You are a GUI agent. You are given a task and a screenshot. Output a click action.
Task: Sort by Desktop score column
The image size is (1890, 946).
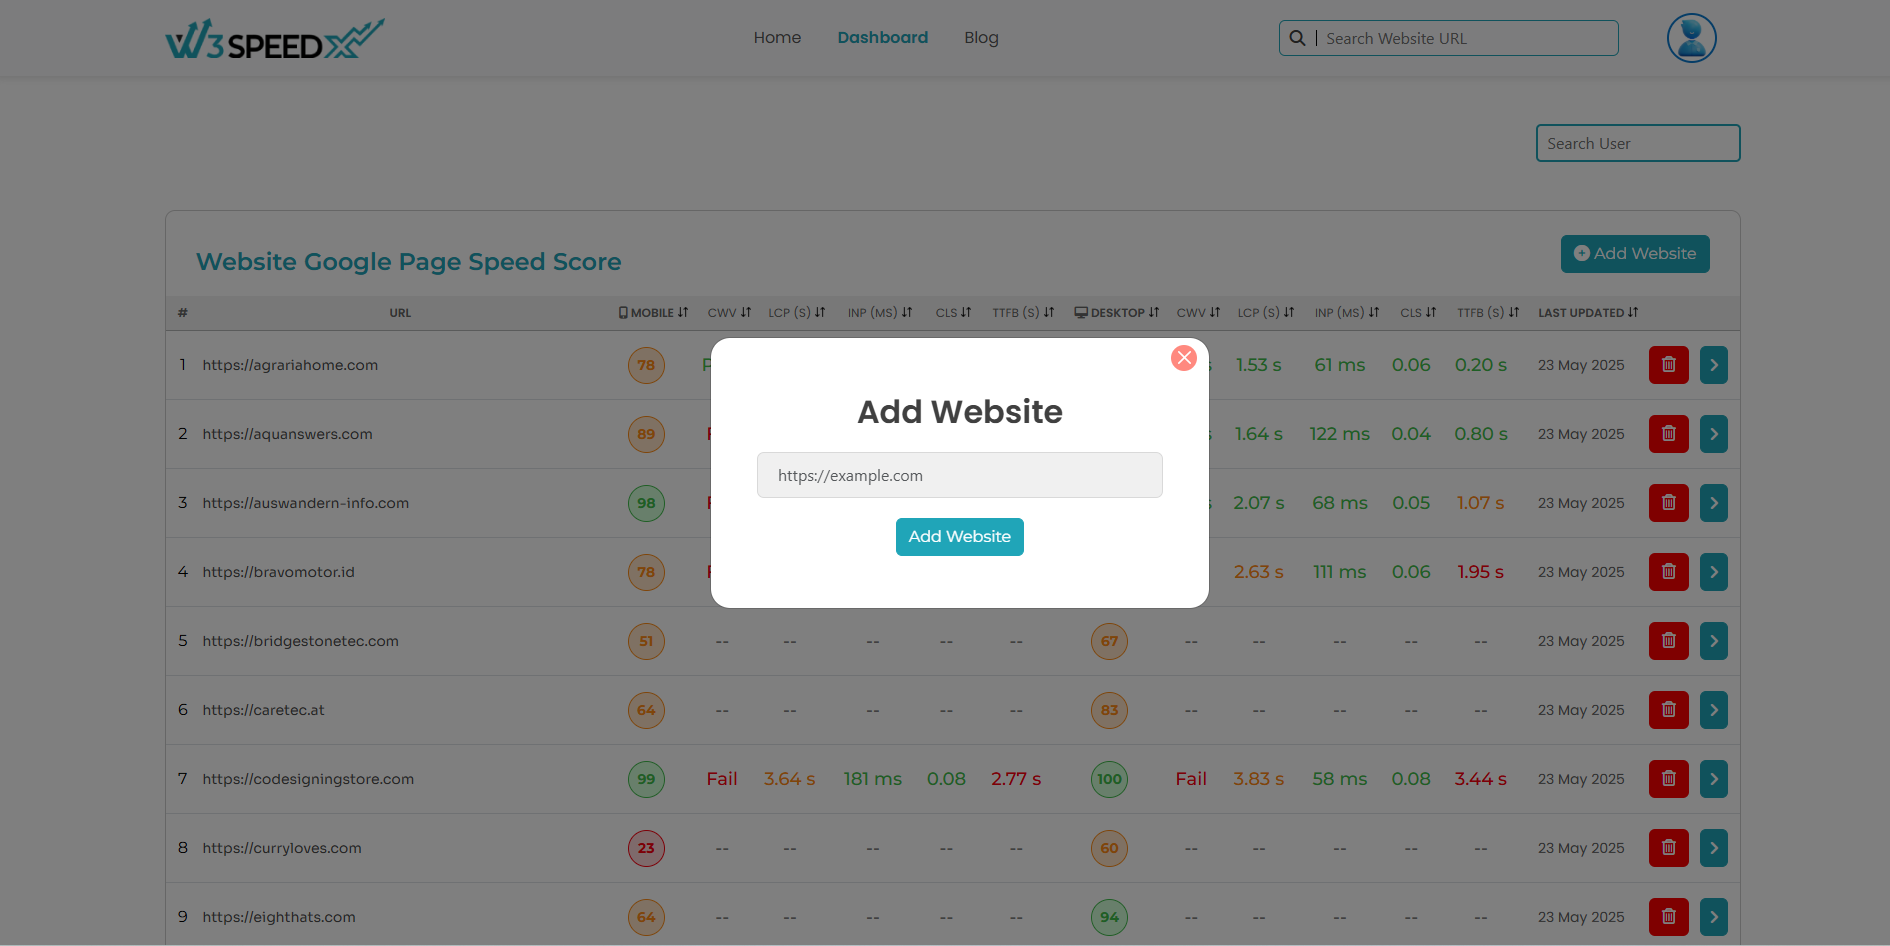(x=1117, y=313)
